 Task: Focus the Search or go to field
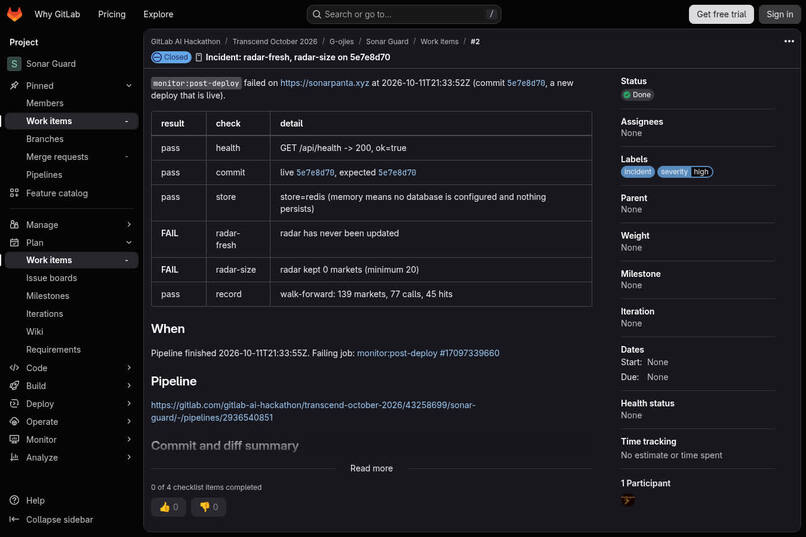404,14
